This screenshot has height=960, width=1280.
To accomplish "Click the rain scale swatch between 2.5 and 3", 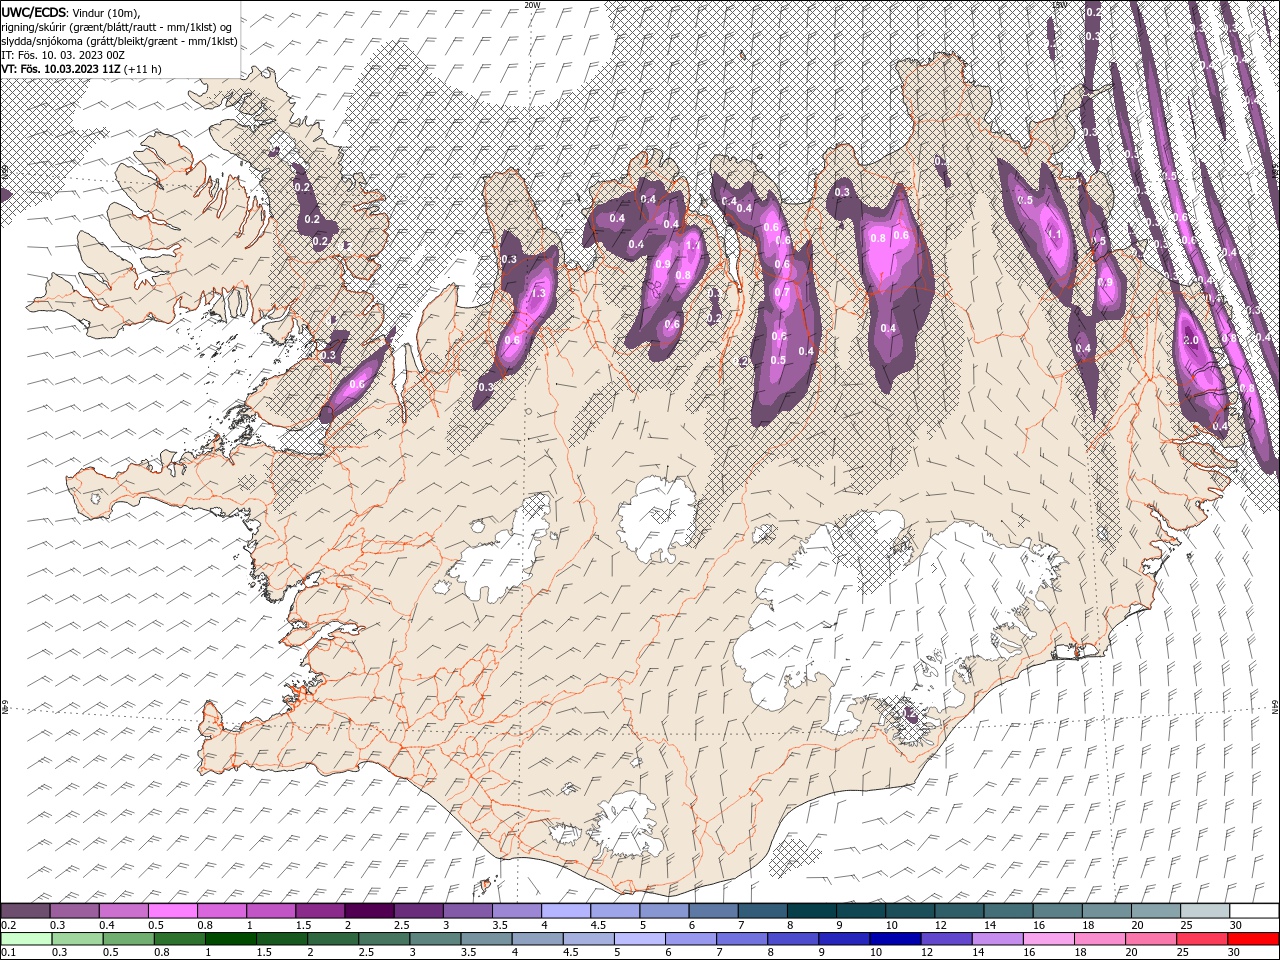I will (x=385, y=938).
